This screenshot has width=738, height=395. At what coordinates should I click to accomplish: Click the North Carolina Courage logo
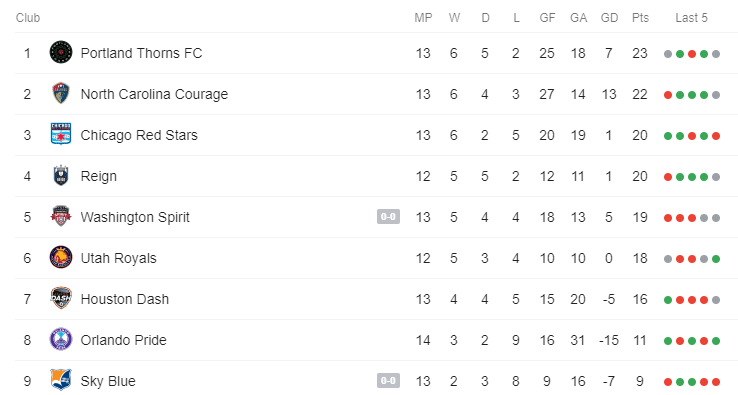61,94
